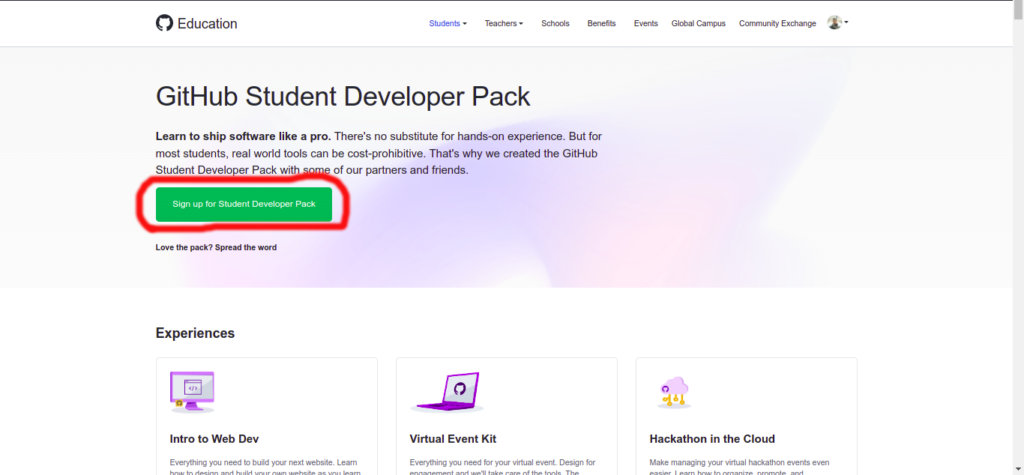Image resolution: width=1024 pixels, height=475 pixels.
Task: Open the Benefits nav item
Action: [x=601, y=23]
